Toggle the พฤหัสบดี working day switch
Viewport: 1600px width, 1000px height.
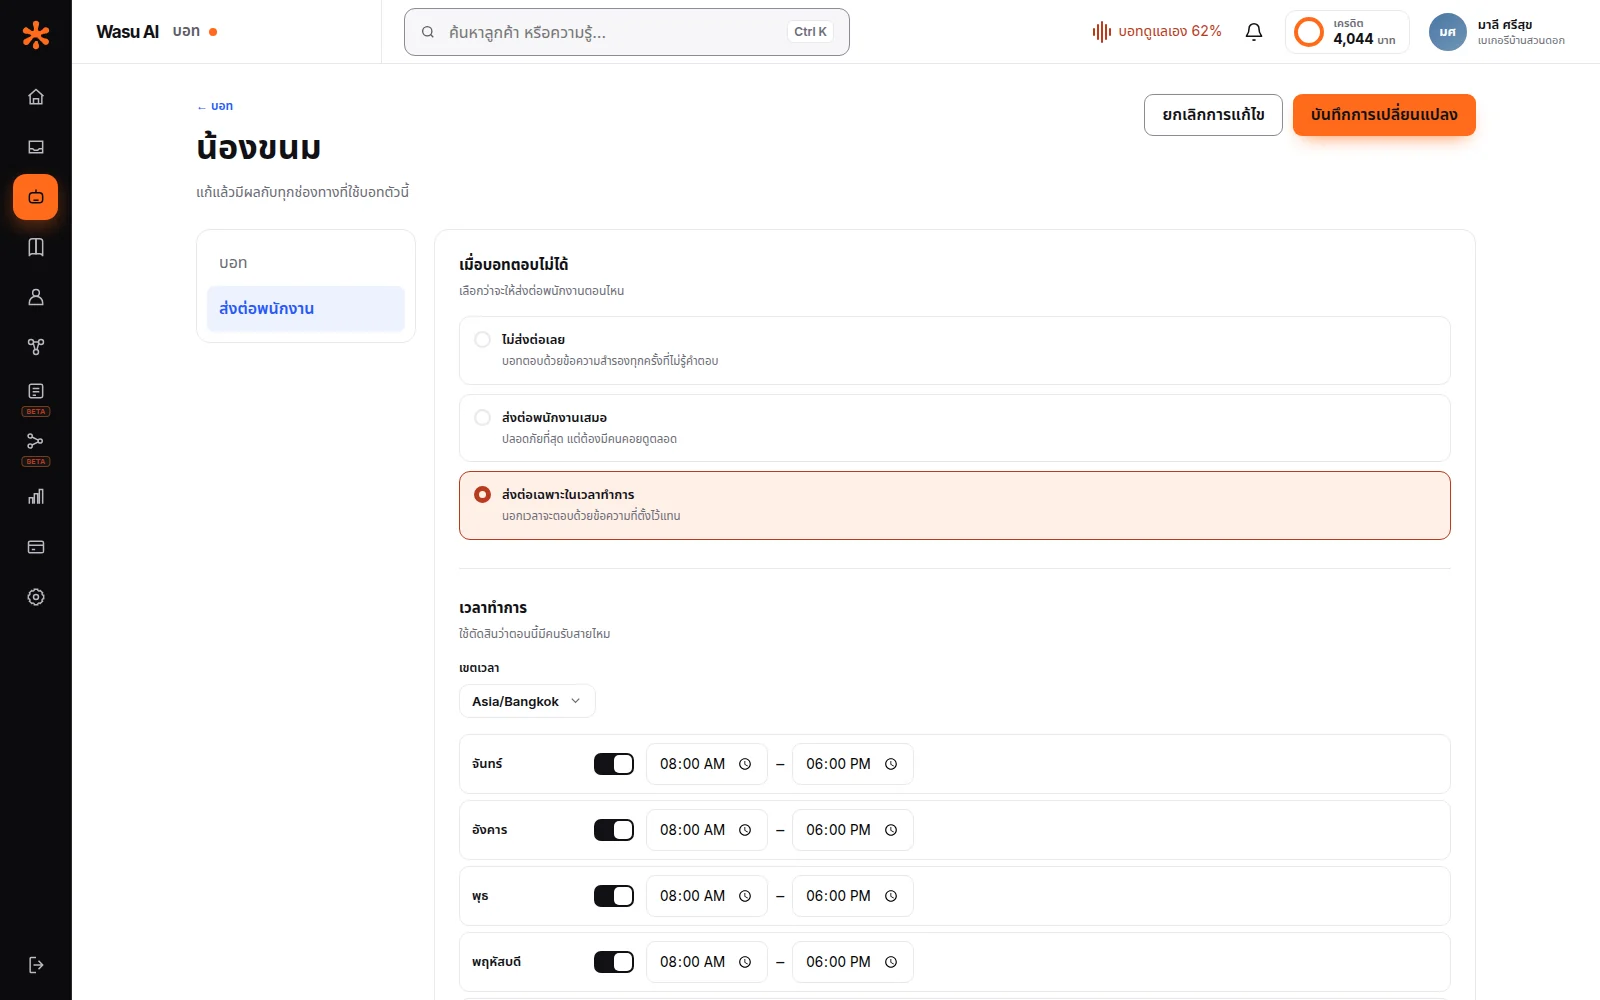(614, 962)
